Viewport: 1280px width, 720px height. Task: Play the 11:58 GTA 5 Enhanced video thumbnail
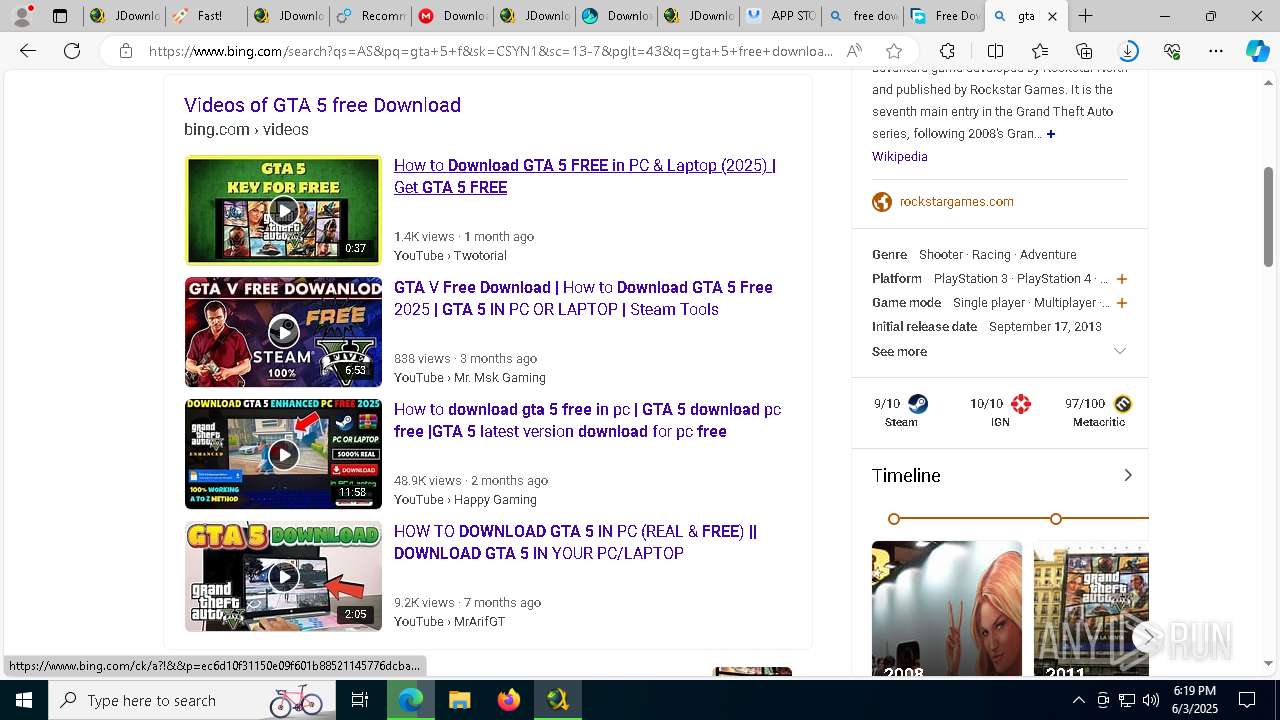283,454
